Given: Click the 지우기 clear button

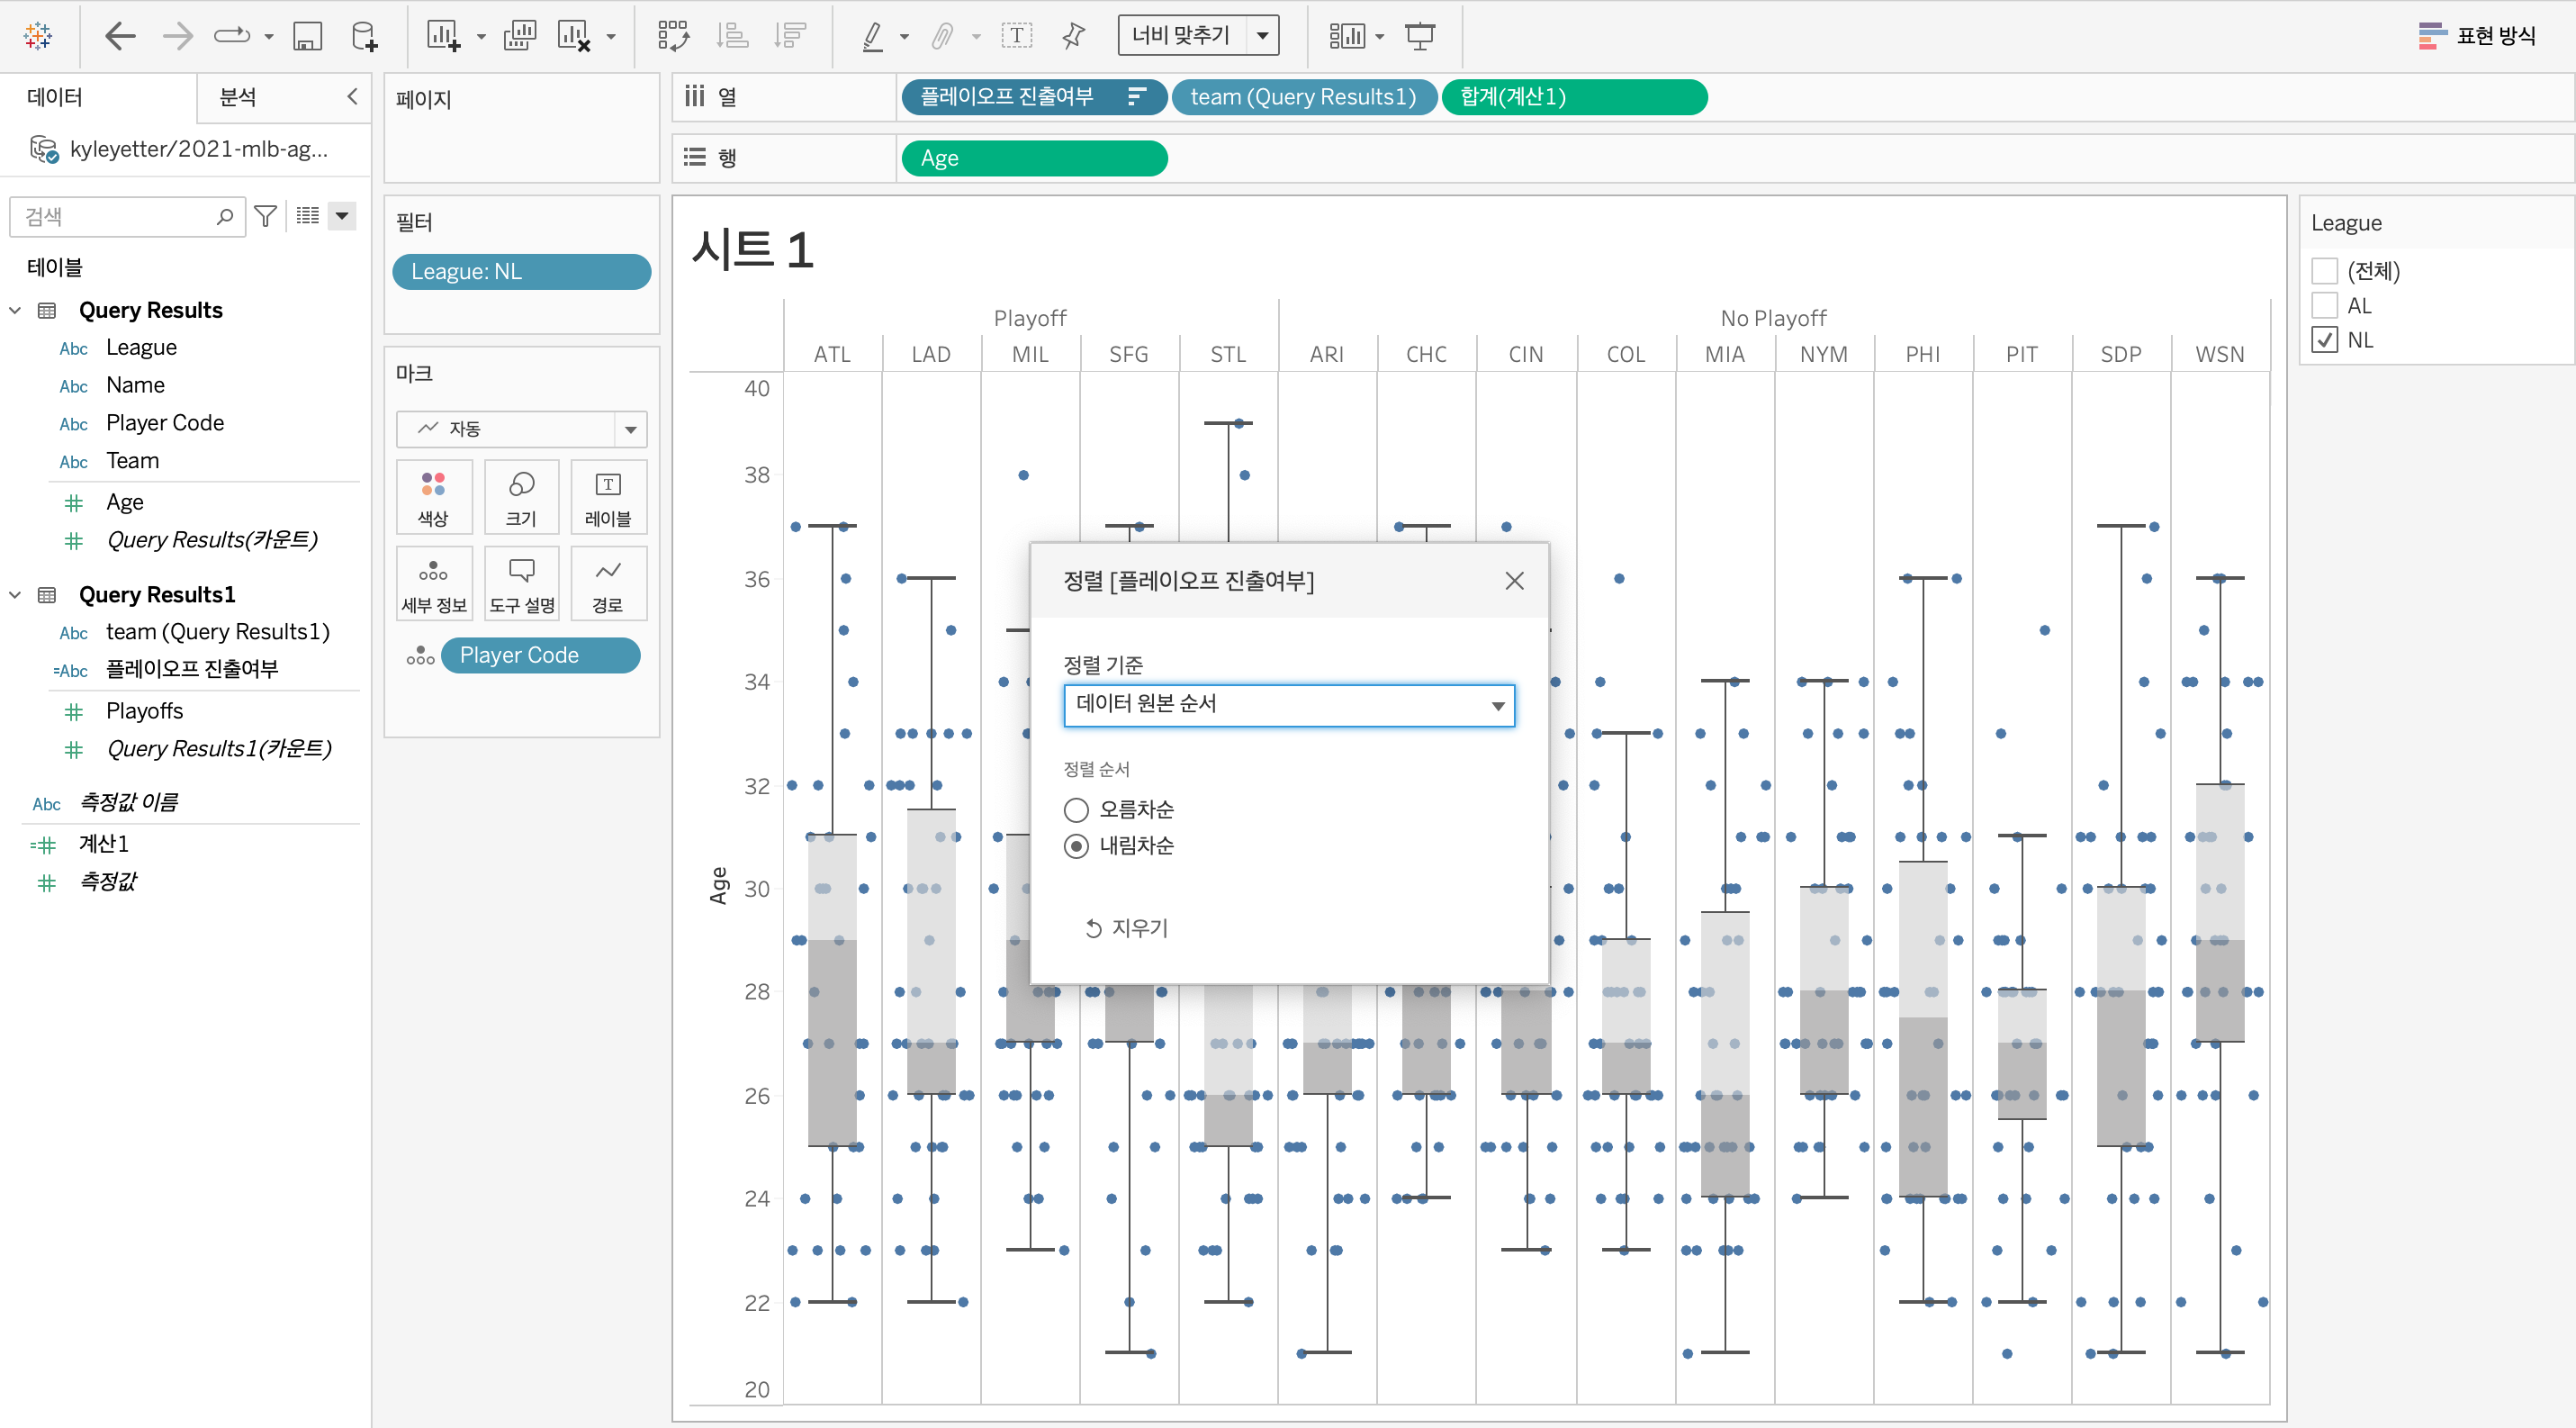Looking at the screenshot, I should (1126, 928).
